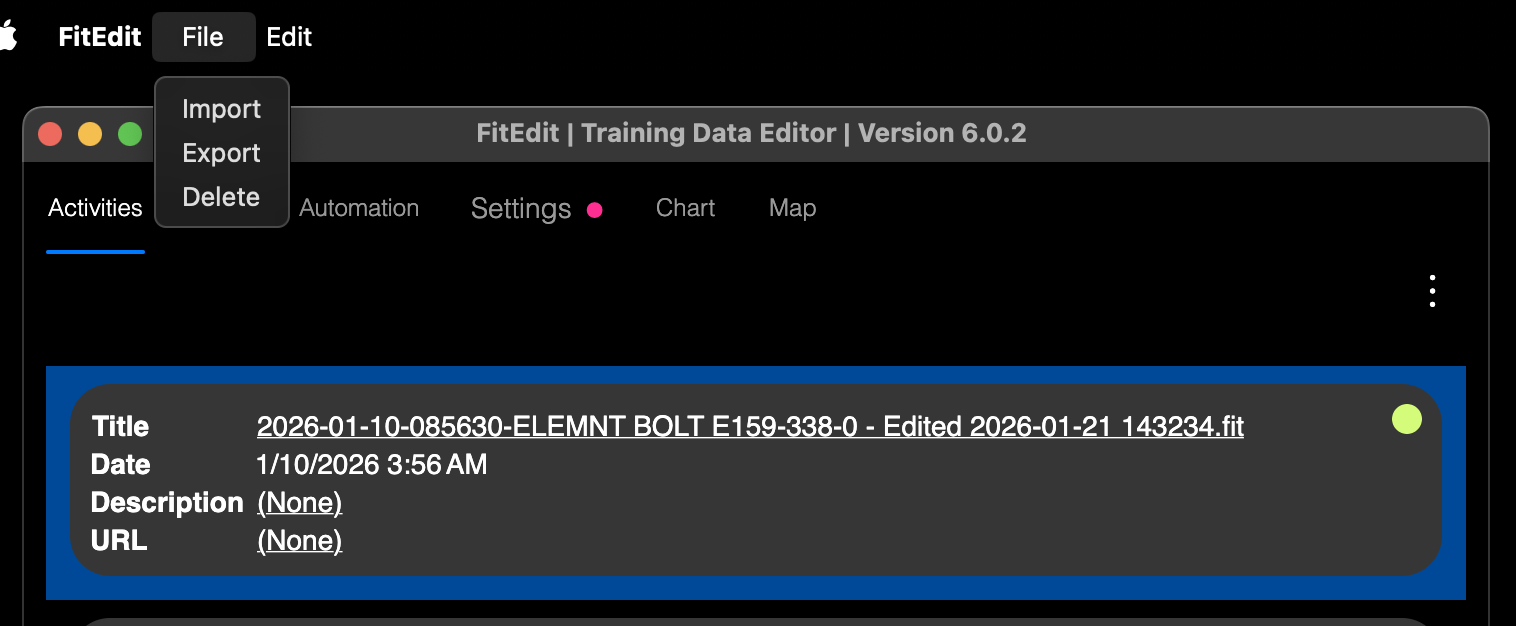Click the green sync status indicator on the activity

click(1406, 419)
